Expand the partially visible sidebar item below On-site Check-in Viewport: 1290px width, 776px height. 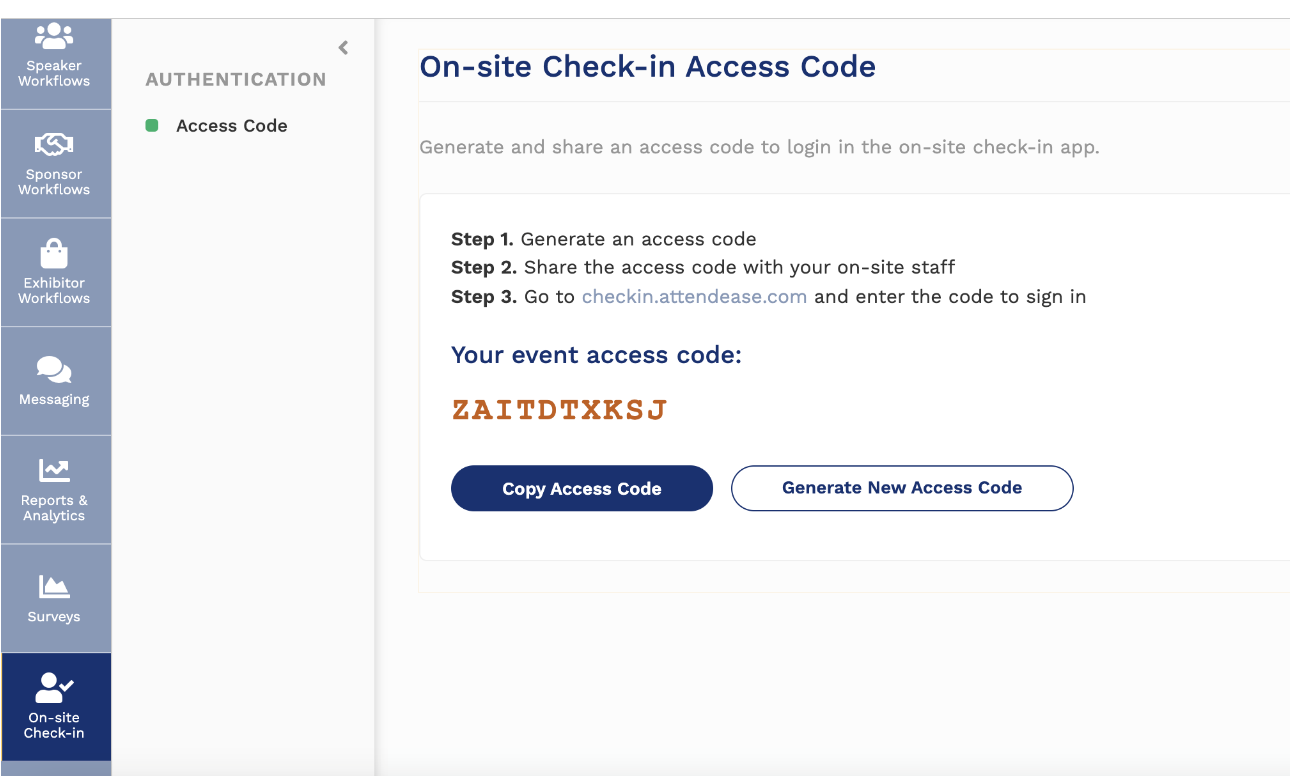coord(55,768)
